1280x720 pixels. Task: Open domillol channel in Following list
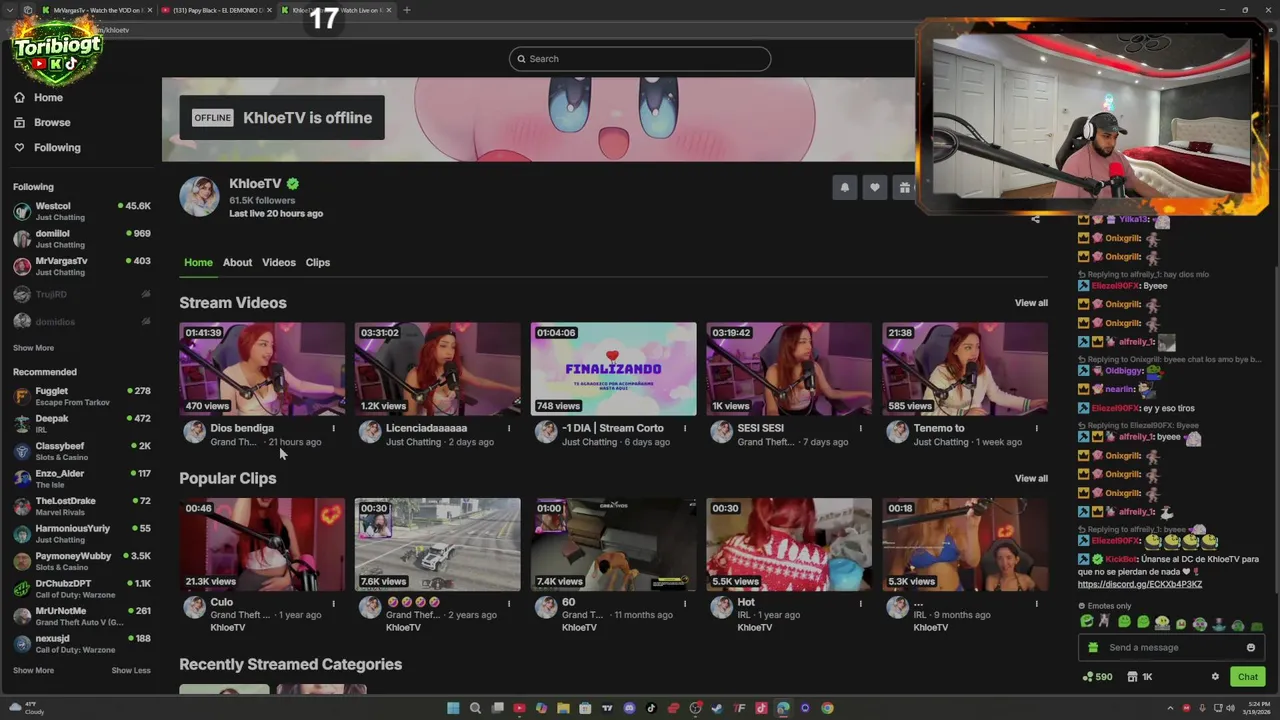tap(81, 238)
